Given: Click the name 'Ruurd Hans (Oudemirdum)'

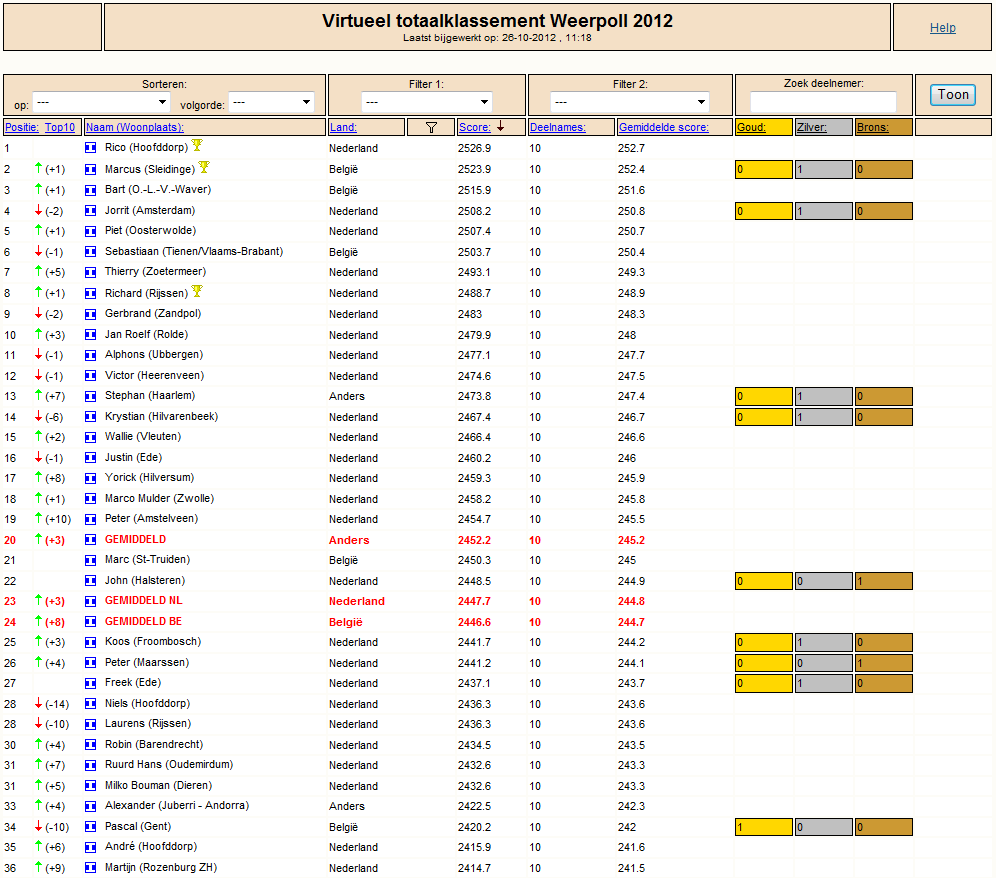Looking at the screenshot, I should (169, 764).
